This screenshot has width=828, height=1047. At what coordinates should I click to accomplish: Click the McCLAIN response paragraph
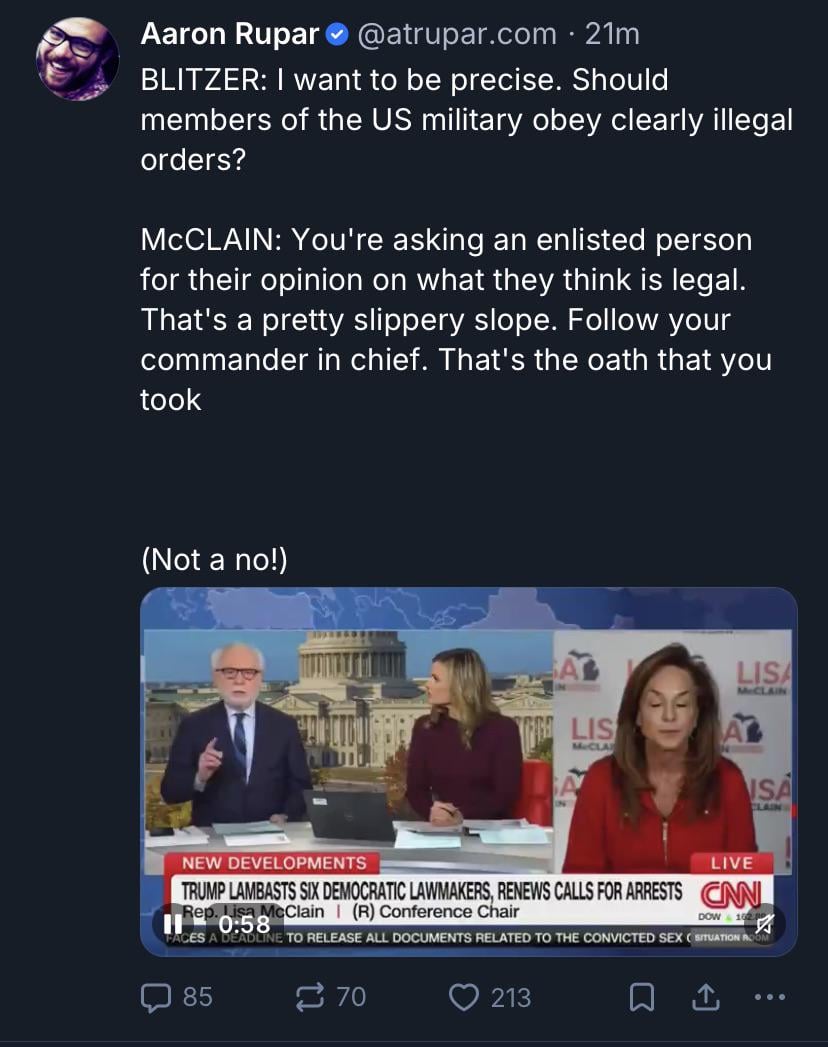click(456, 319)
